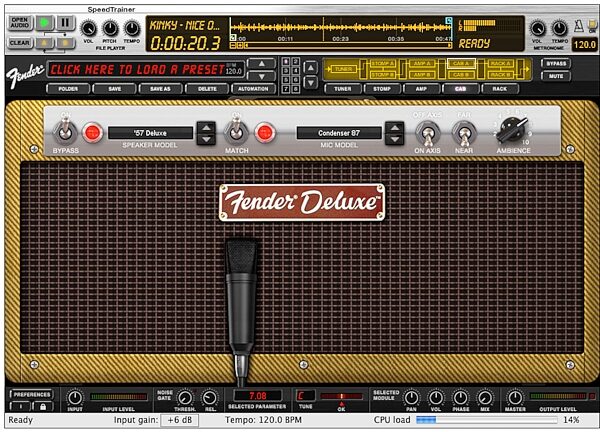Adjust the INPUT level knob
The width and height of the screenshot is (600, 432).
coord(75,398)
